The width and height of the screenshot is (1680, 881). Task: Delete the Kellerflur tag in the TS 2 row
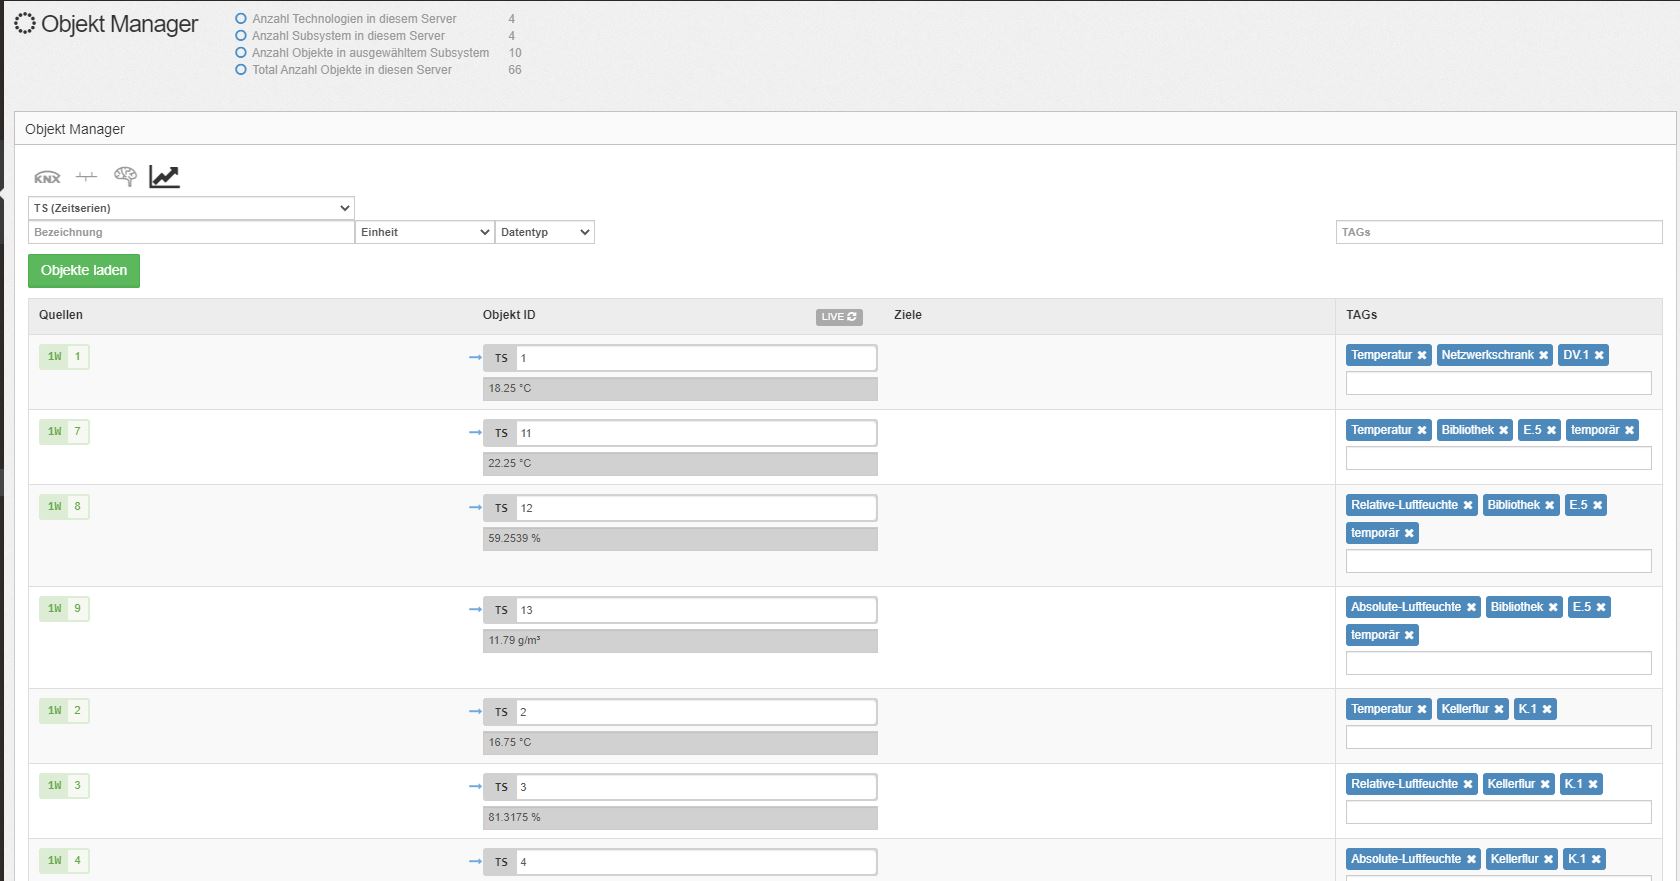1499,710
